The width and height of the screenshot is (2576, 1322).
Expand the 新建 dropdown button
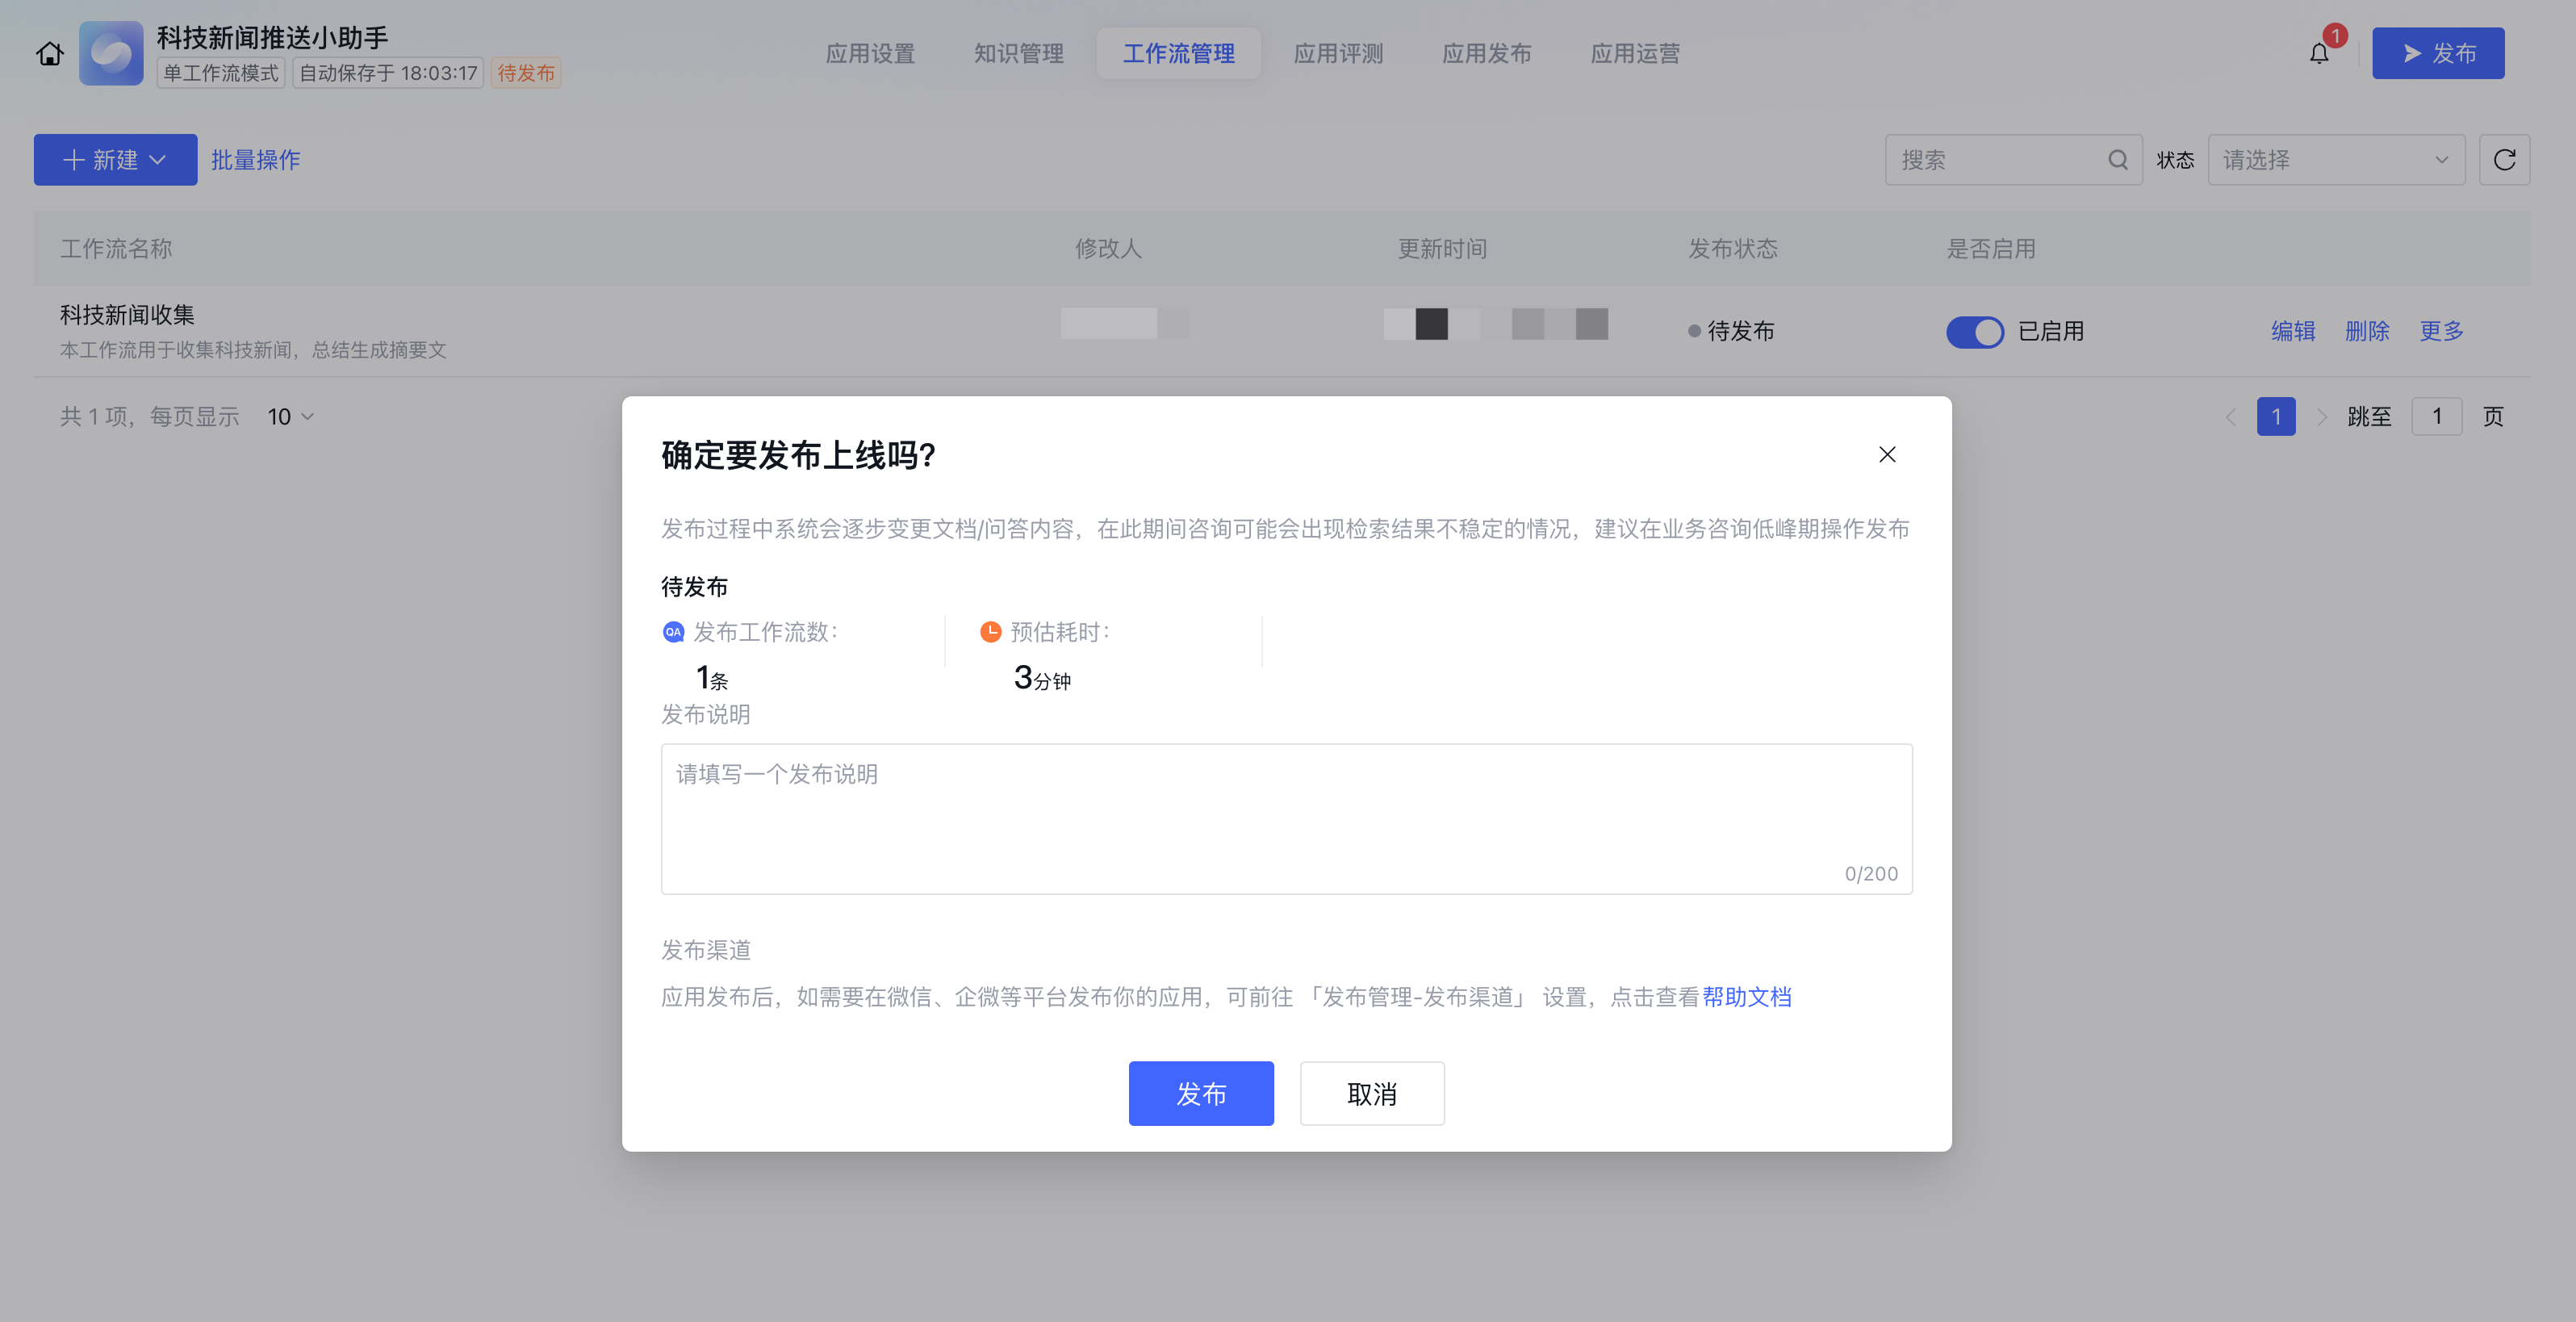point(115,160)
